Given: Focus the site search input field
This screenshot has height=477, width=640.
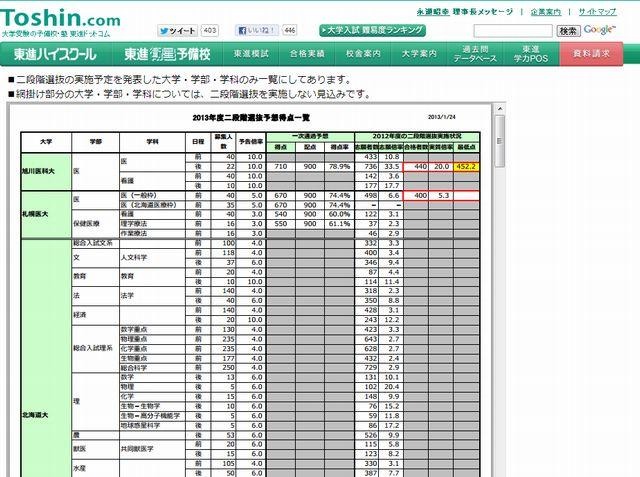Looking at the screenshot, I should point(513,31).
